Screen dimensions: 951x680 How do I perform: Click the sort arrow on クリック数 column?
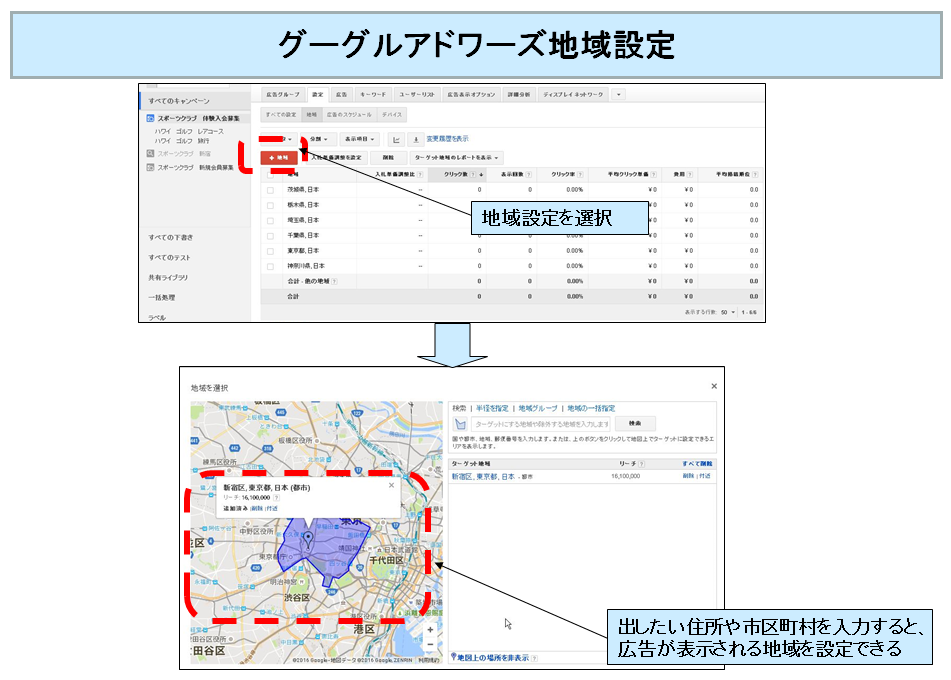(x=482, y=175)
